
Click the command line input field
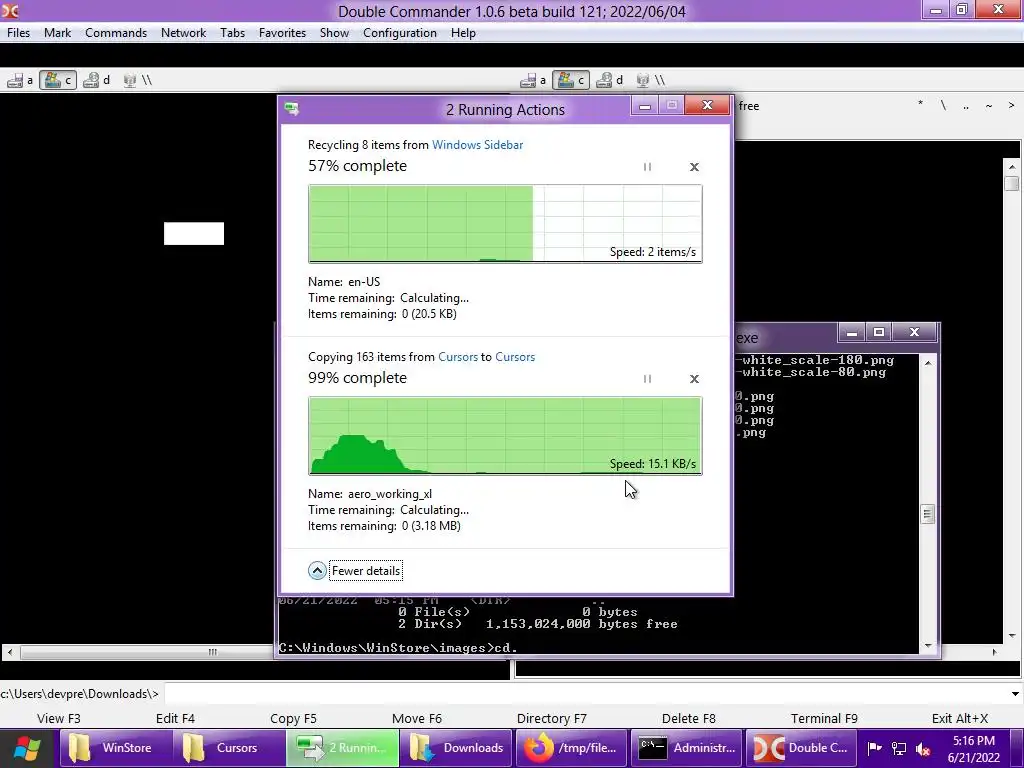(x=585, y=694)
